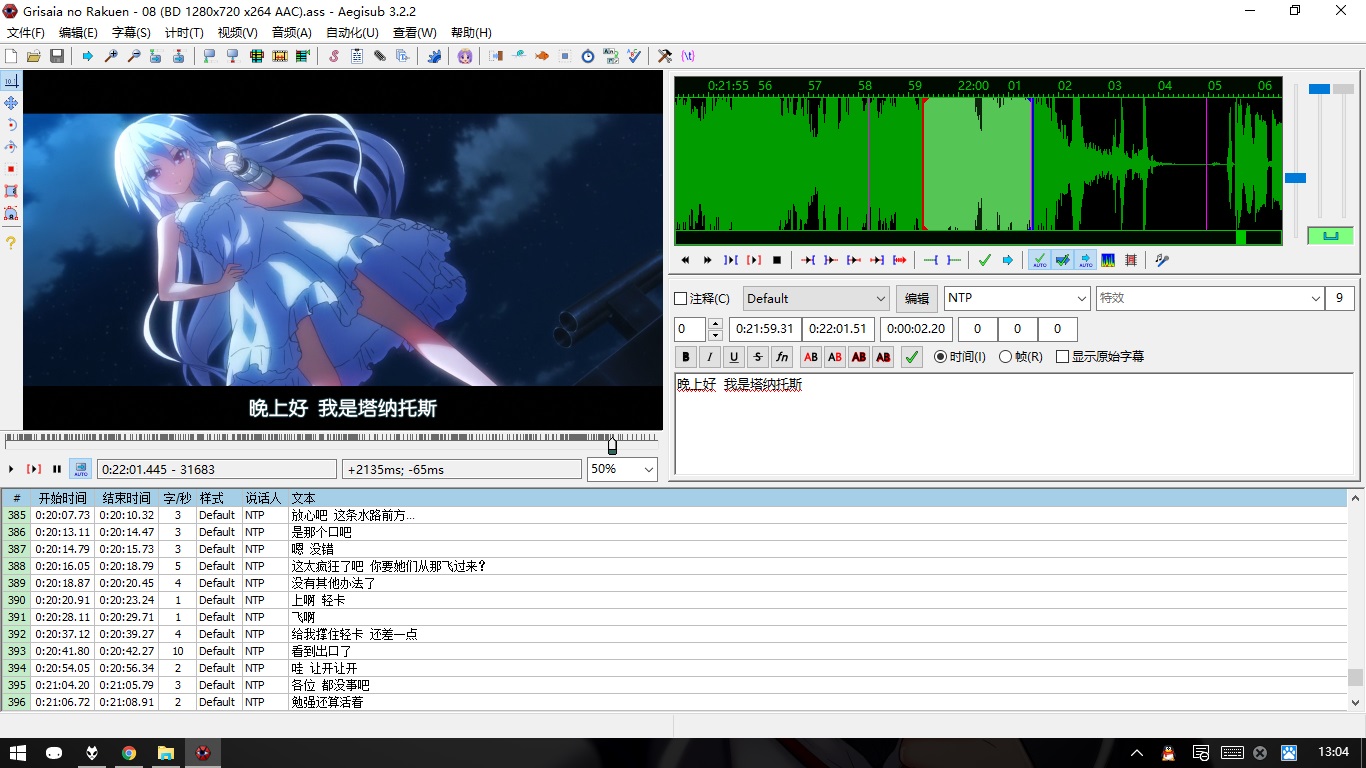Enable 显示原始字幕 checkbox
The width and height of the screenshot is (1366, 768).
click(x=1062, y=357)
